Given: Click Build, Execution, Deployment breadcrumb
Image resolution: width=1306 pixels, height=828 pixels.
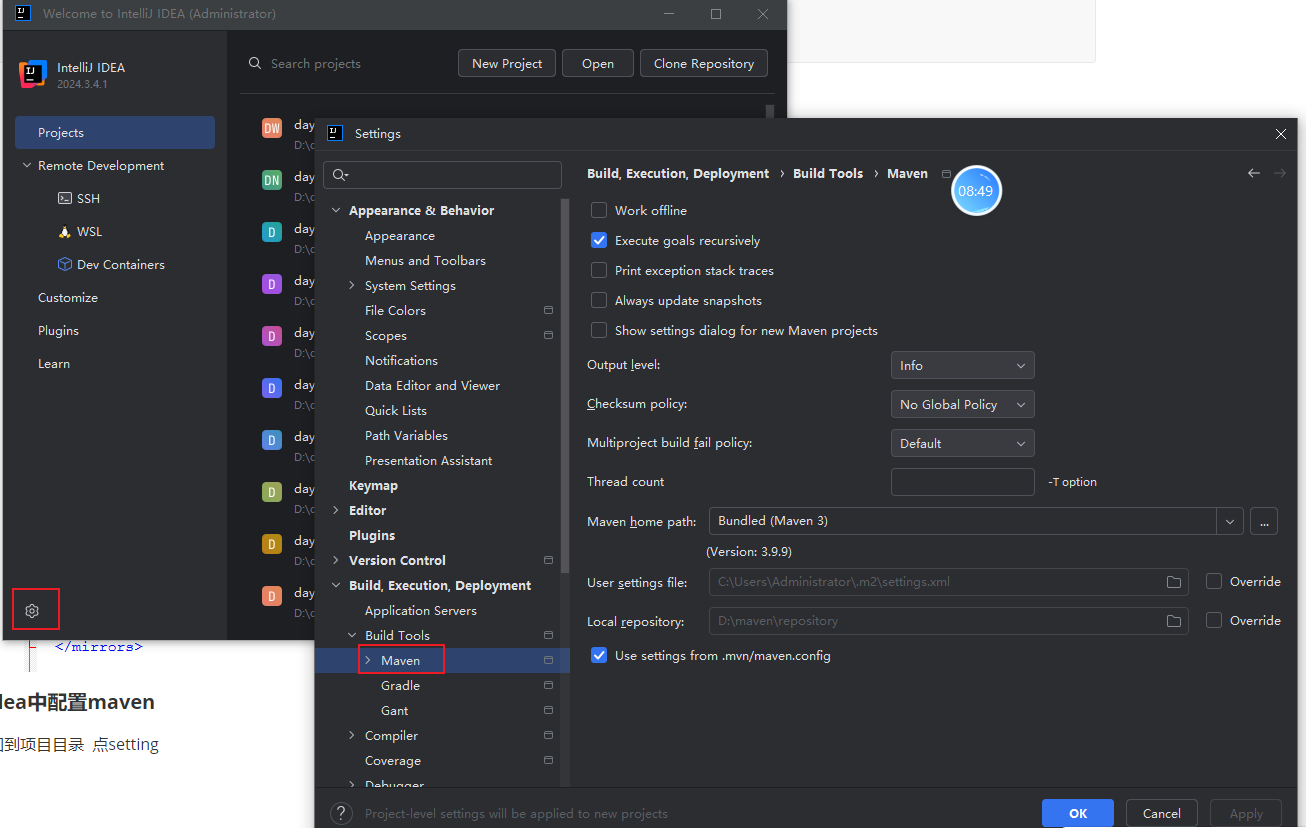Looking at the screenshot, I should pyautogui.click(x=678, y=173).
